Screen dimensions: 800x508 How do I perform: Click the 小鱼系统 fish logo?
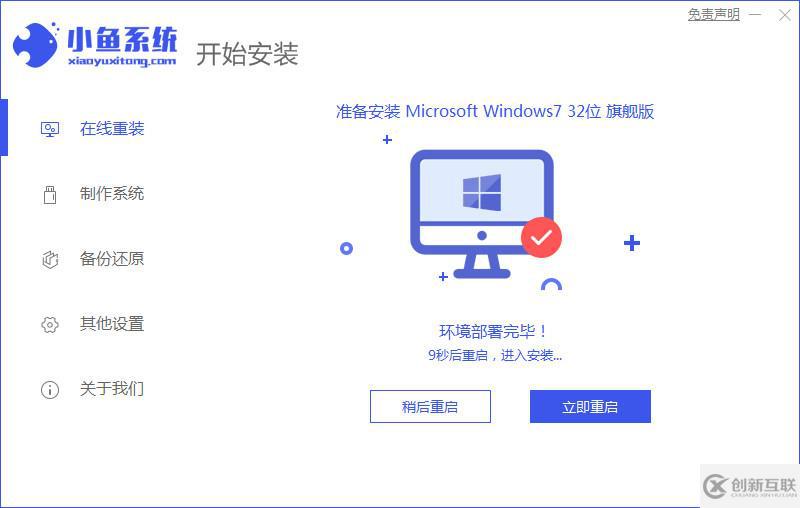click(x=36, y=45)
